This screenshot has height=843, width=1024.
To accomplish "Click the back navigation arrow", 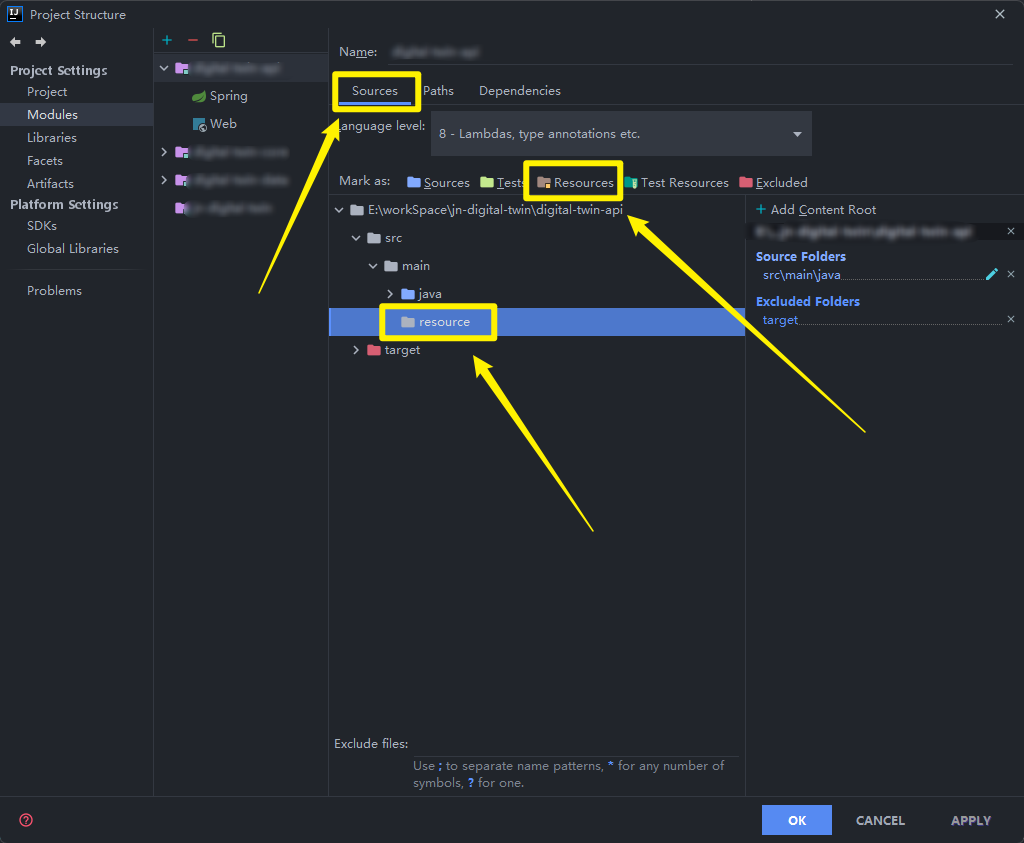I will click(15, 42).
